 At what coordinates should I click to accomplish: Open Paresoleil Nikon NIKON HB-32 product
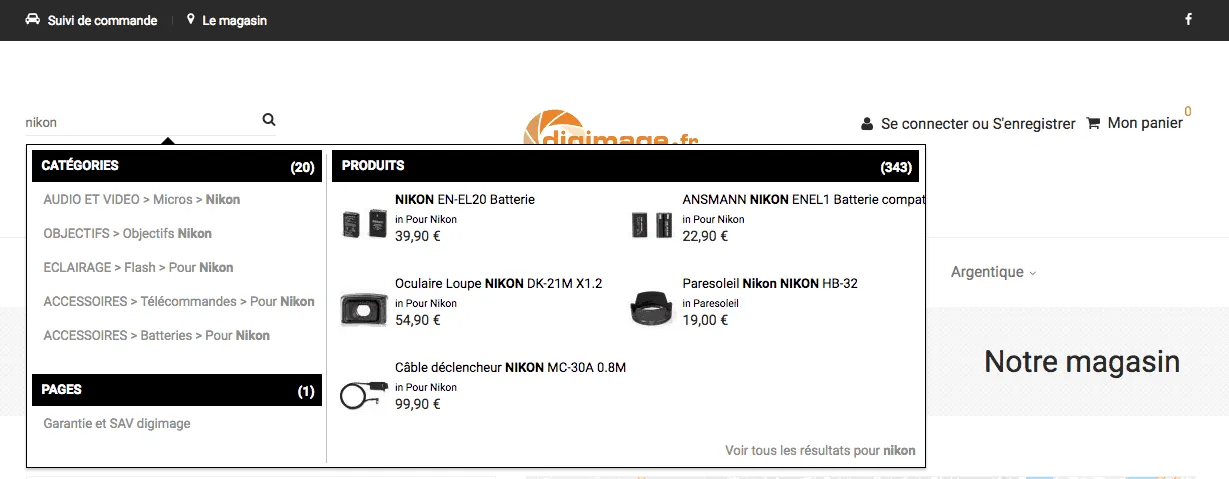(x=770, y=283)
